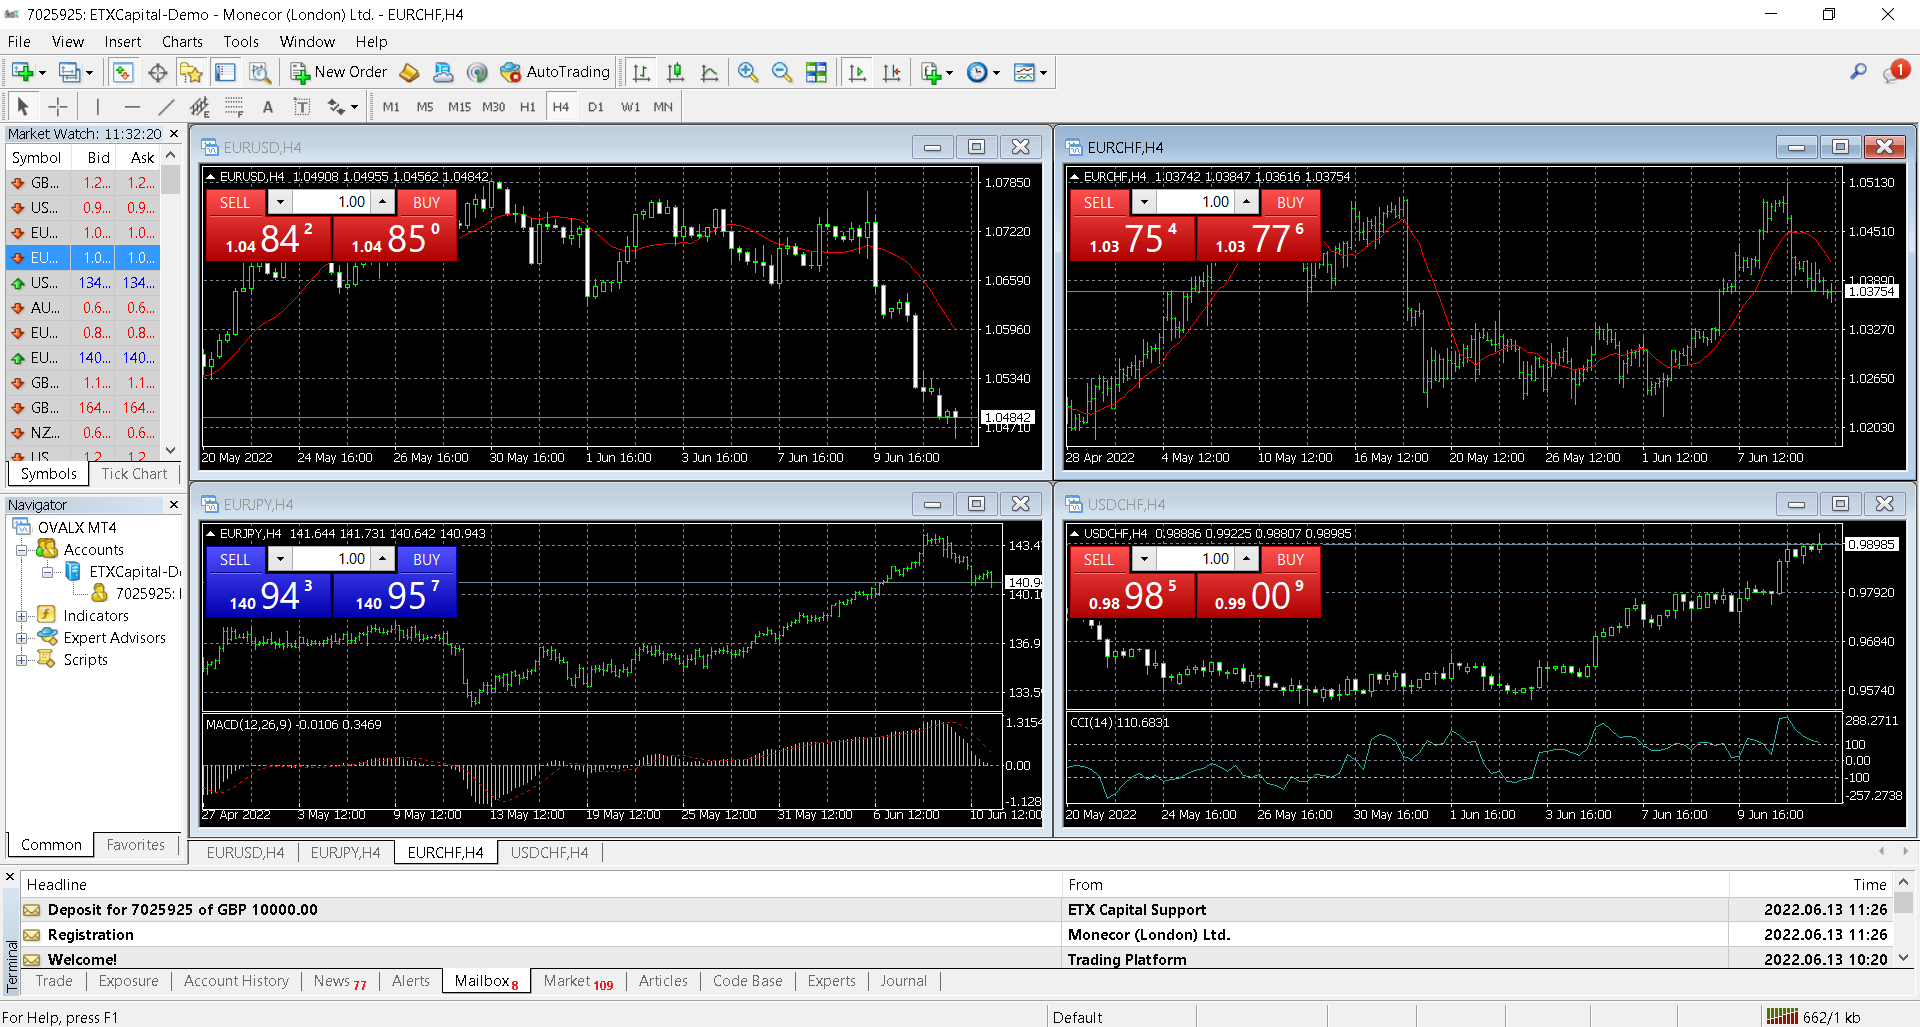Screen dimensions: 1920x1027
Task: Open the Profiles dropdown arrow
Action: tap(89, 73)
